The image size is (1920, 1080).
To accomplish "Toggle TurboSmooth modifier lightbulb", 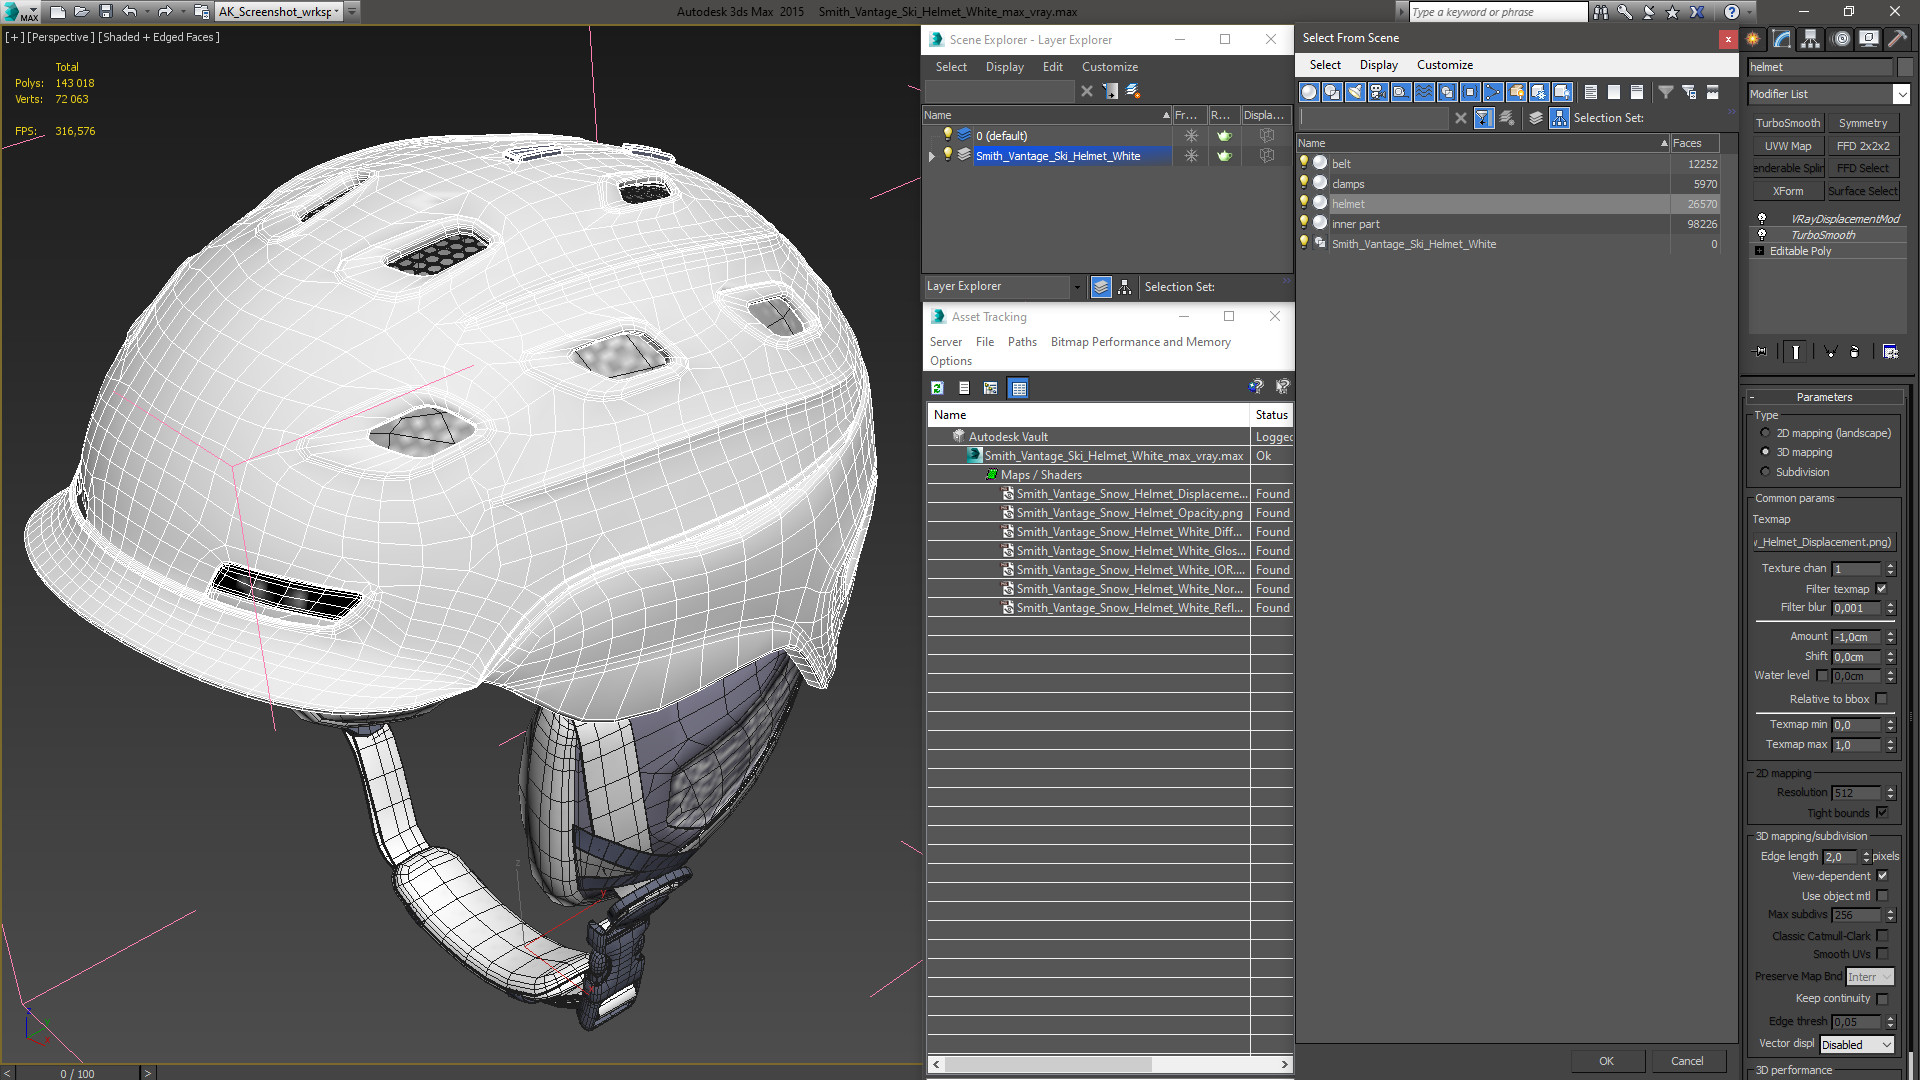I will (1762, 234).
